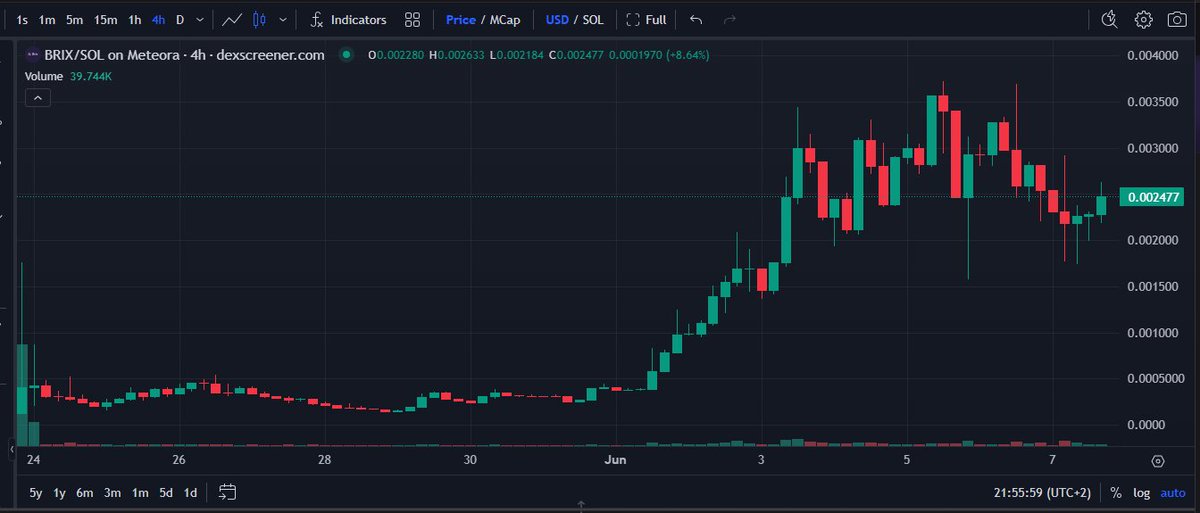Open chart settings gear
The height and width of the screenshot is (513, 1200).
(1144, 19)
